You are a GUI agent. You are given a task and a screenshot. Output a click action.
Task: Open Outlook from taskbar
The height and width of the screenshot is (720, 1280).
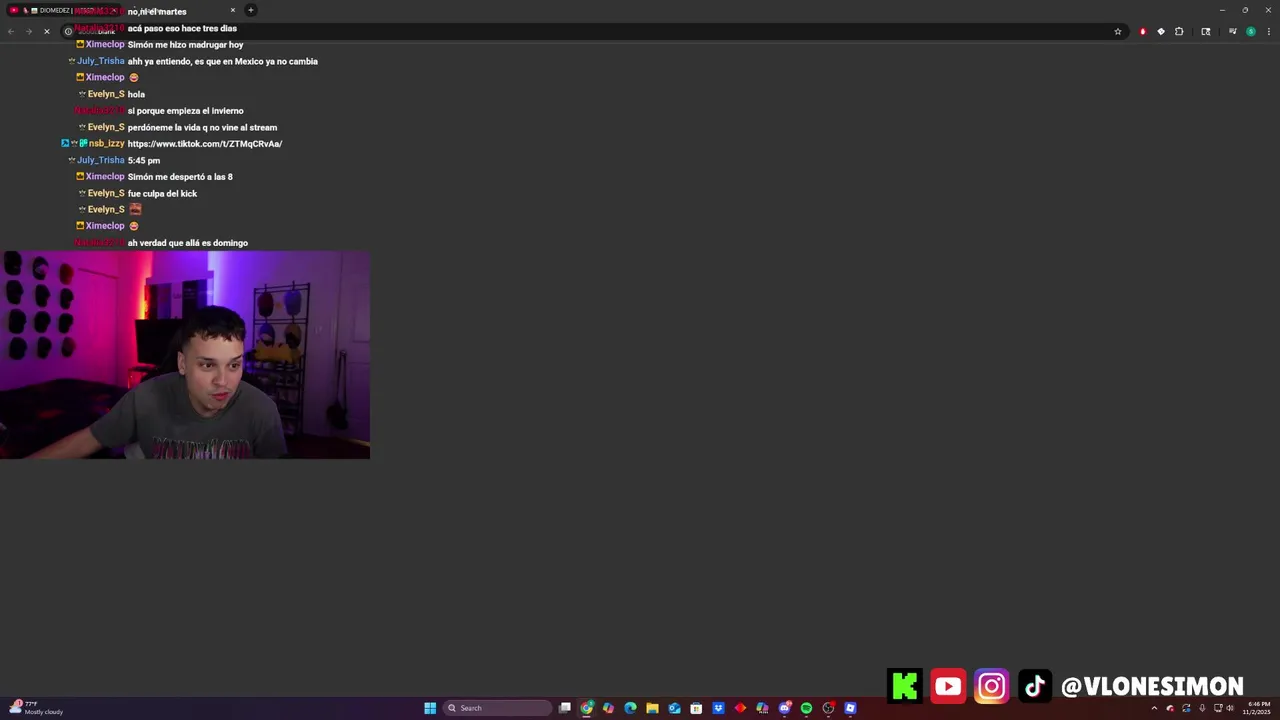(674, 708)
